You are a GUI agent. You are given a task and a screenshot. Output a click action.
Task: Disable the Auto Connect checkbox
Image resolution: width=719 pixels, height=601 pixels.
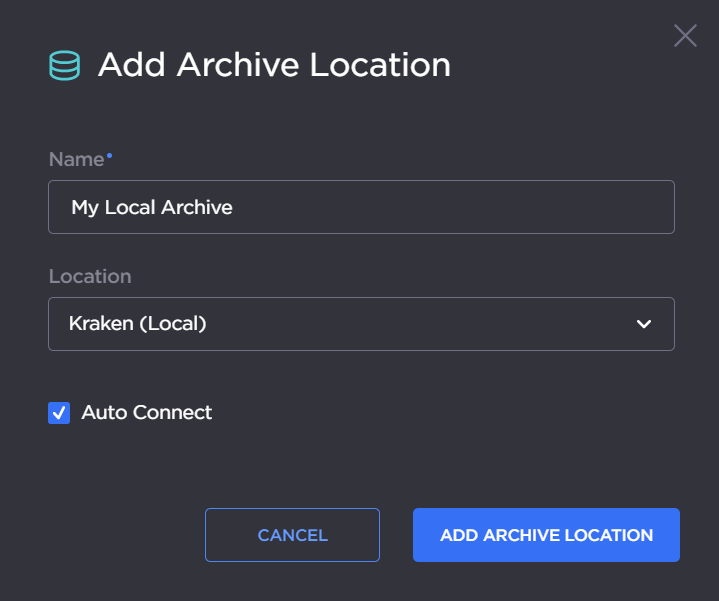point(59,412)
